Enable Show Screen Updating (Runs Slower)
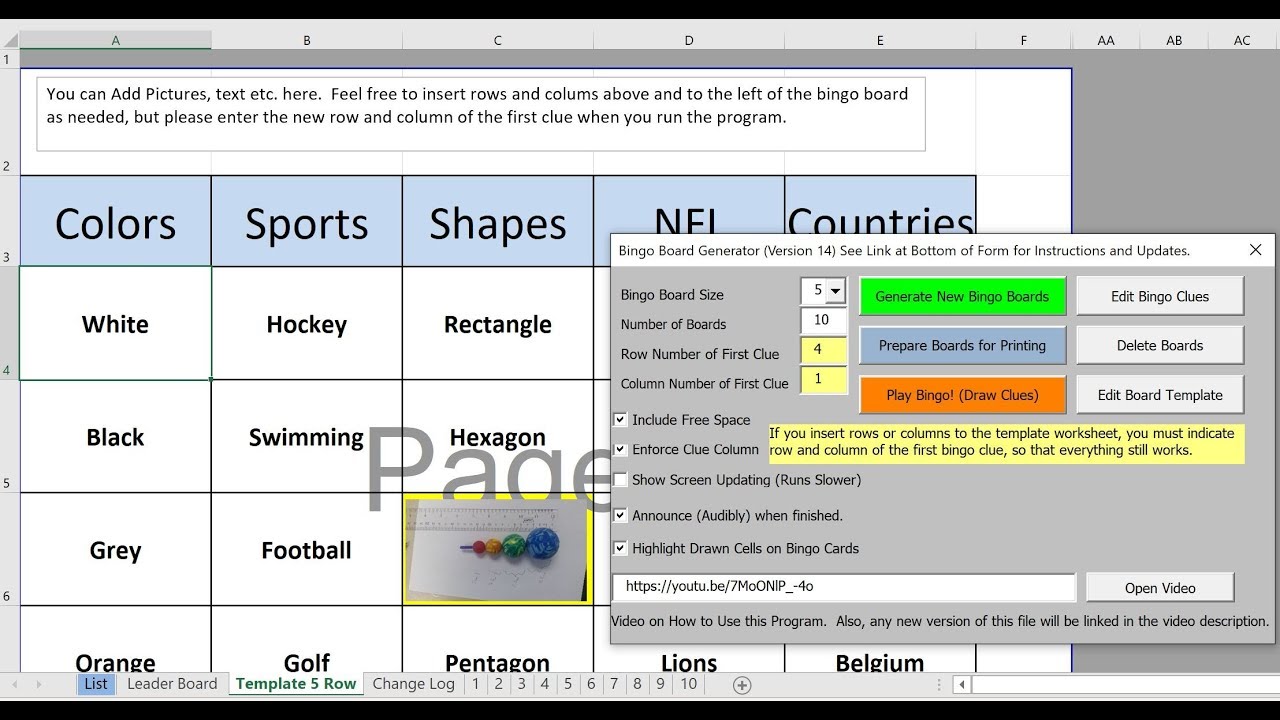The height and width of the screenshot is (720, 1280). point(621,480)
